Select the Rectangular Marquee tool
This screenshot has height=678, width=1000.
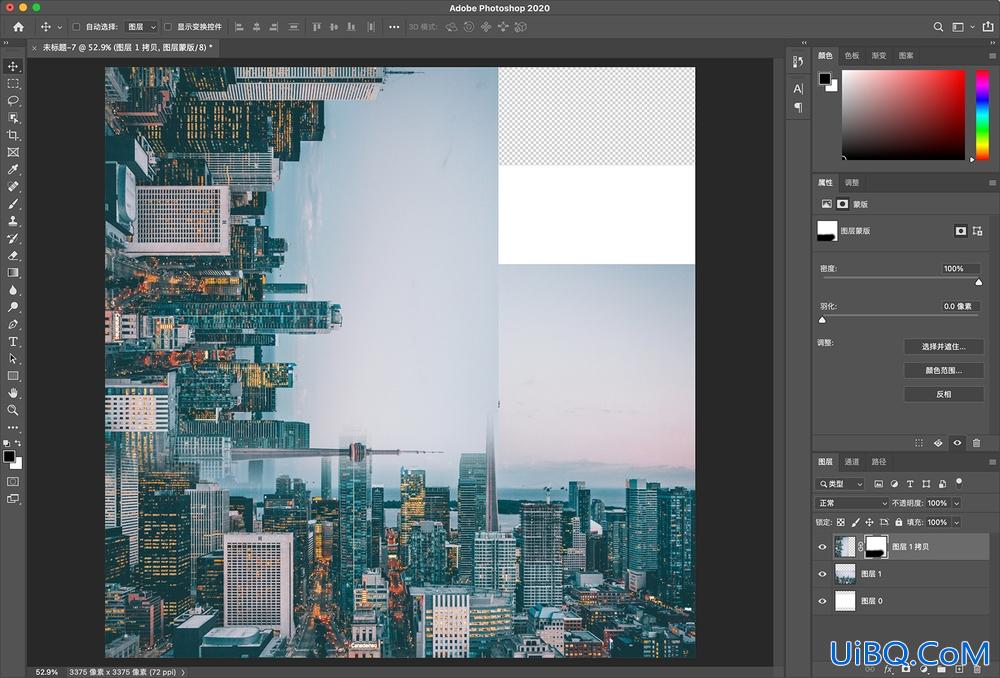click(x=13, y=84)
